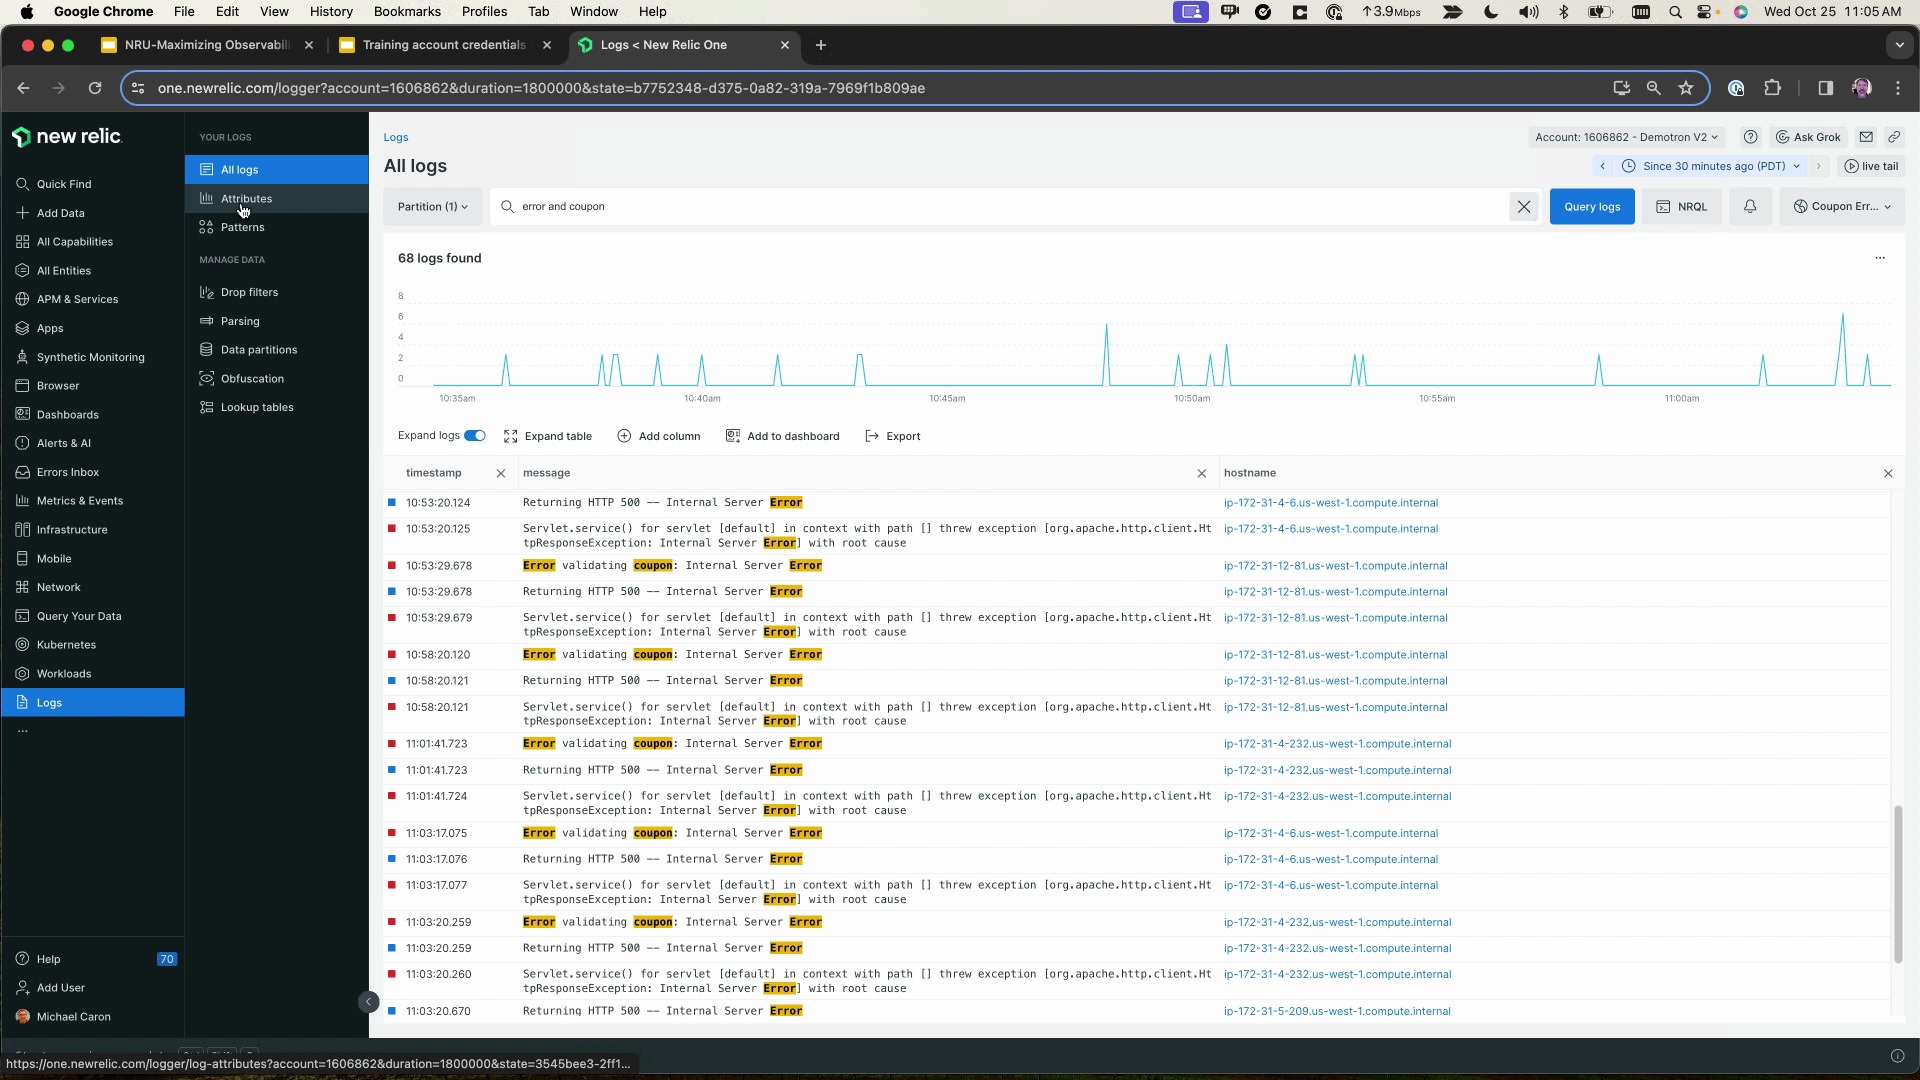
Task: Open account selector dropdown
Action: [x=1625, y=138]
